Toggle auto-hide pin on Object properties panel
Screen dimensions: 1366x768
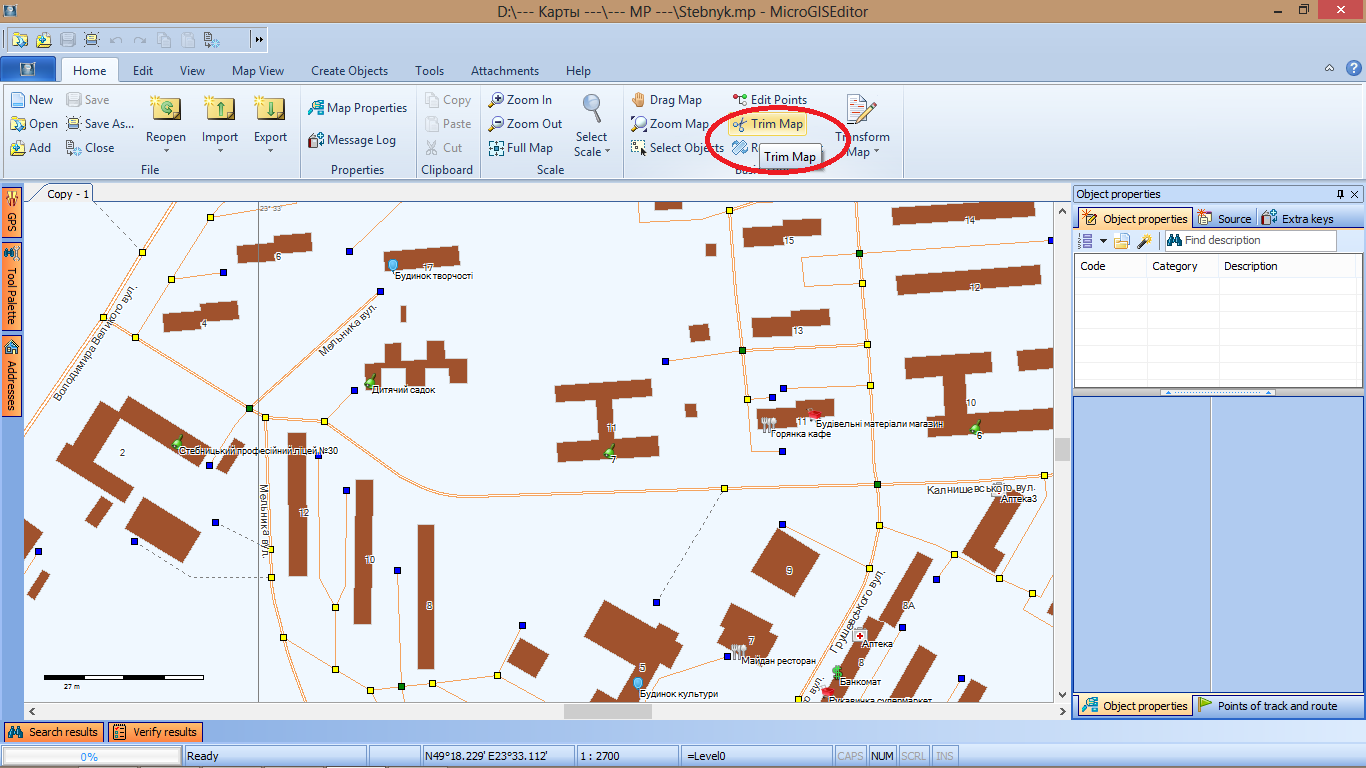point(1340,195)
